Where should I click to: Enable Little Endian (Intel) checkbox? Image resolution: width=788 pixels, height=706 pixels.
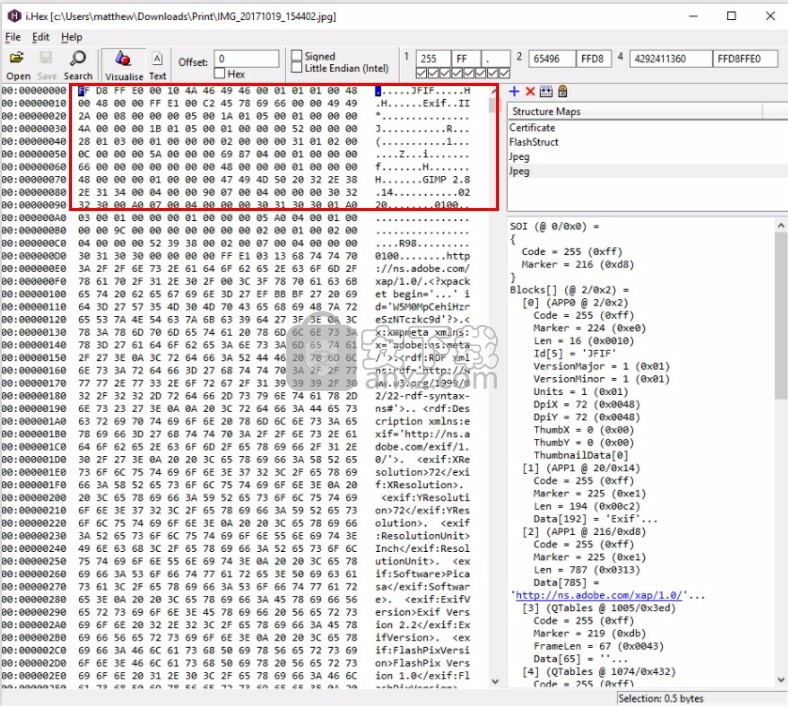[297, 68]
